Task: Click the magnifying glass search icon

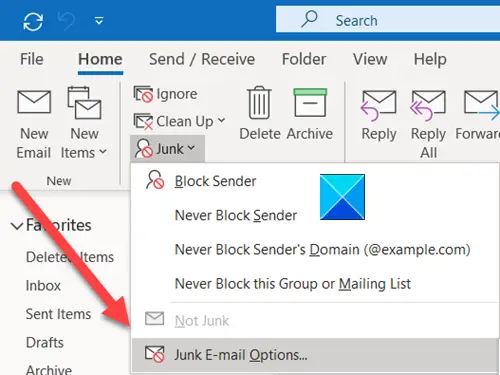Action: pos(310,19)
